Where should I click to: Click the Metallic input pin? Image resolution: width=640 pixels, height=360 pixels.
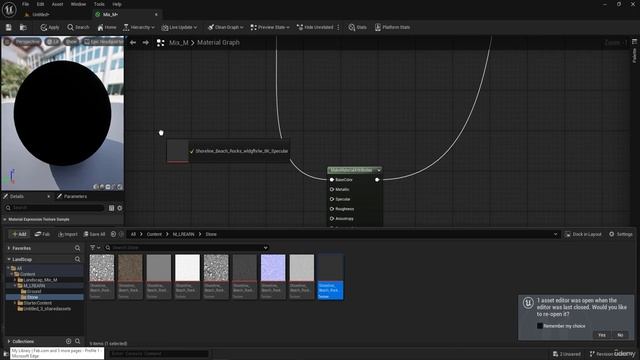tap(332, 189)
